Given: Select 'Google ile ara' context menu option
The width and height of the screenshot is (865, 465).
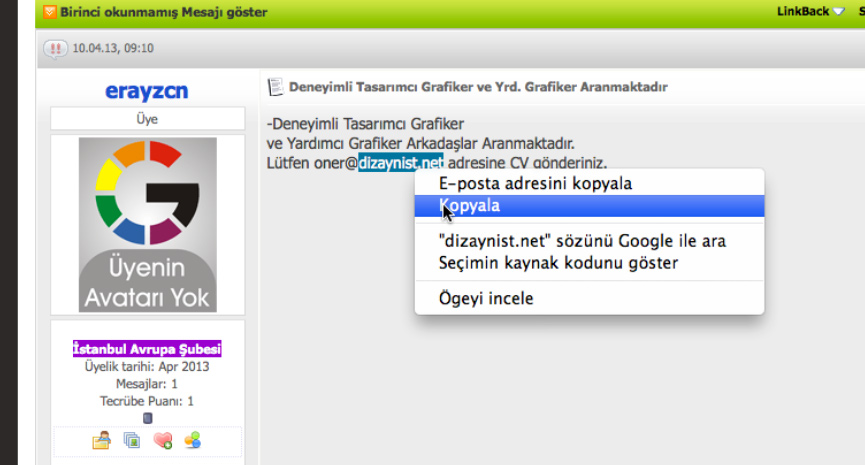Looking at the screenshot, I should pyautogui.click(x=582, y=241).
